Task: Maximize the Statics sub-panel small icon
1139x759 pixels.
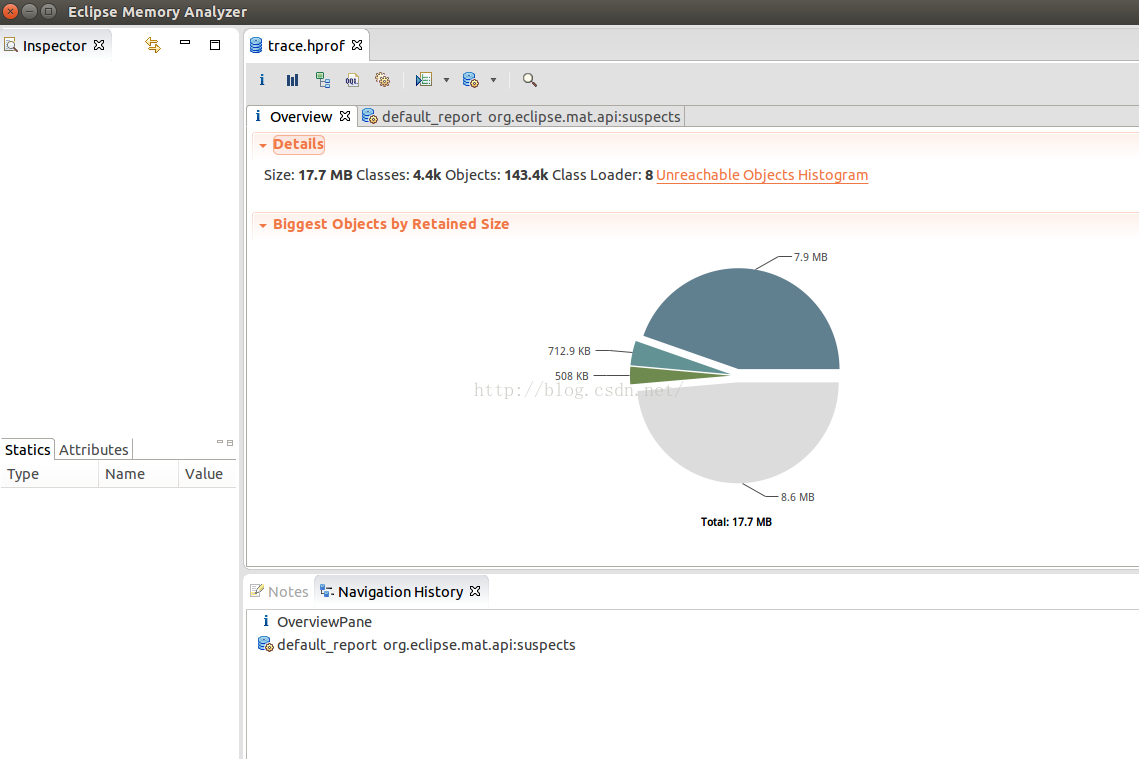Action: point(230,442)
